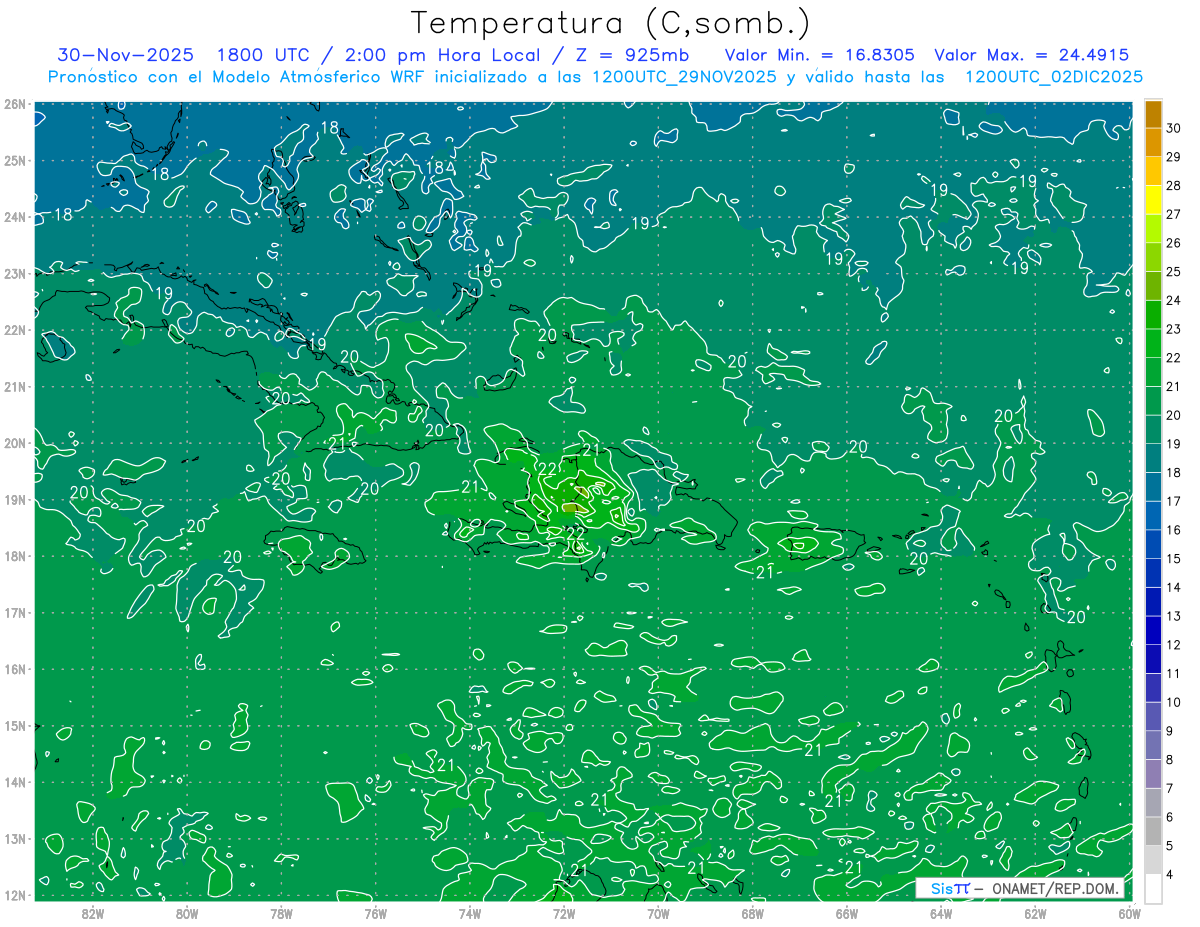Click the '13N' latitude axis label

[x=14, y=838]
